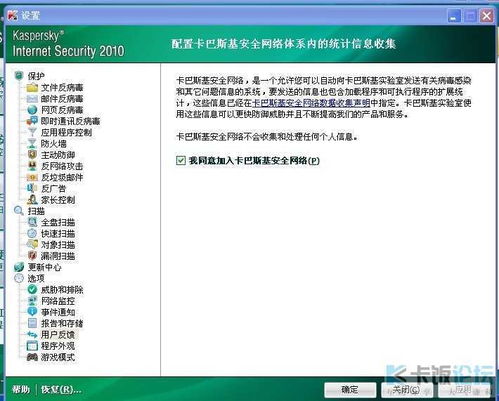This screenshot has height=401, width=499.
Task: Click the 应用 button
Action: pyautogui.click(x=463, y=389)
